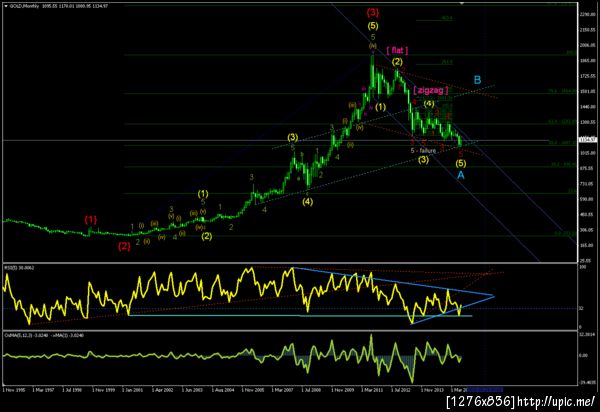Click the '1 Nov 1995' date label
Screen dimensions: 600x412
(14, 390)
